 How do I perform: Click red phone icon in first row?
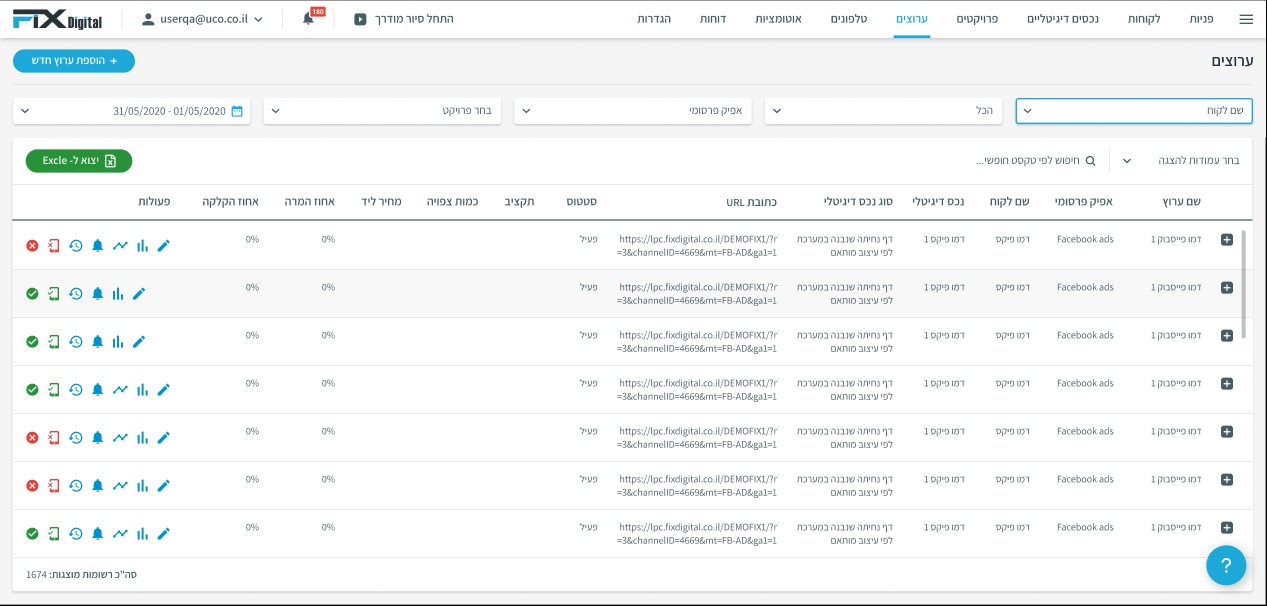[x=54, y=245]
